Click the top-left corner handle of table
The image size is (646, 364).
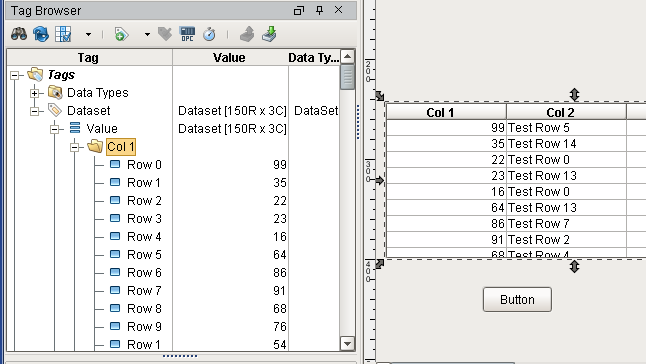(x=379, y=96)
